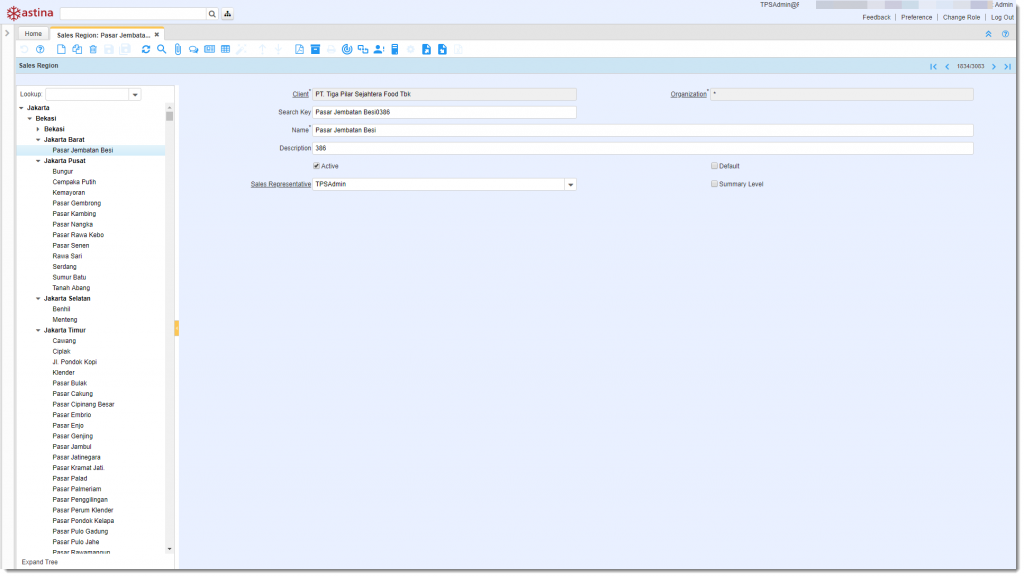Click the New record toolbar icon
Viewport: 1024px width, 577px height.
pyautogui.click(x=61, y=49)
